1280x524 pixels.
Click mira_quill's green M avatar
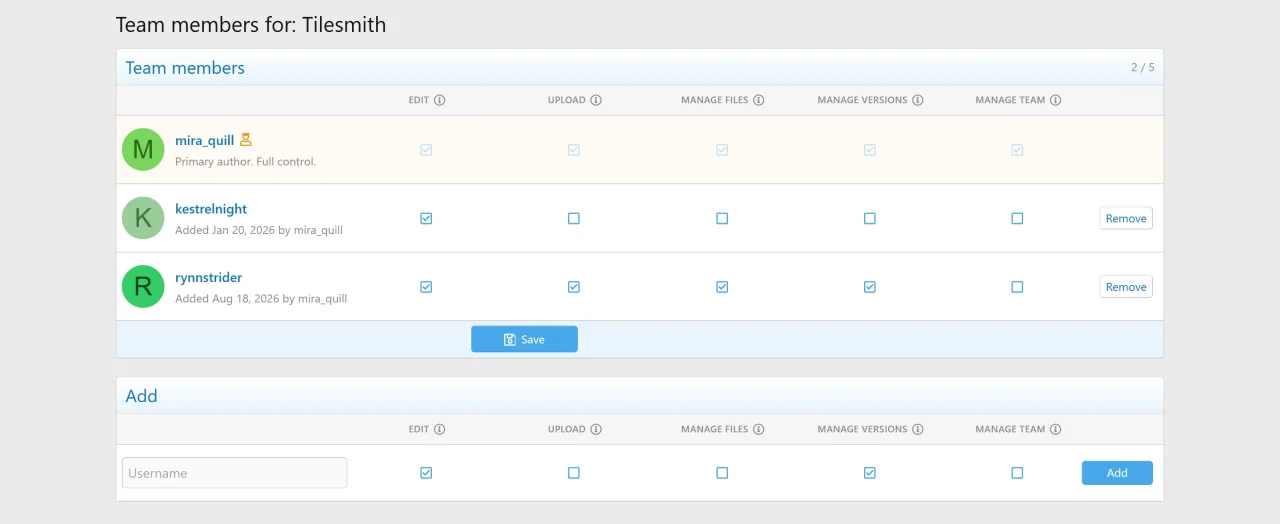(x=143, y=150)
